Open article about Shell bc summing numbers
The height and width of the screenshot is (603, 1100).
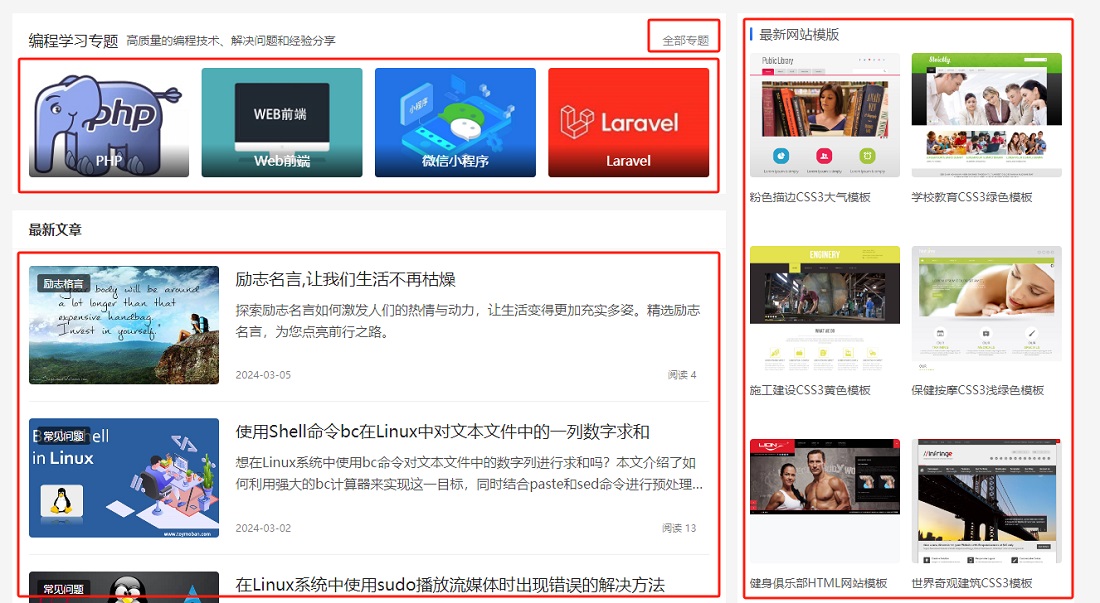(x=442, y=432)
